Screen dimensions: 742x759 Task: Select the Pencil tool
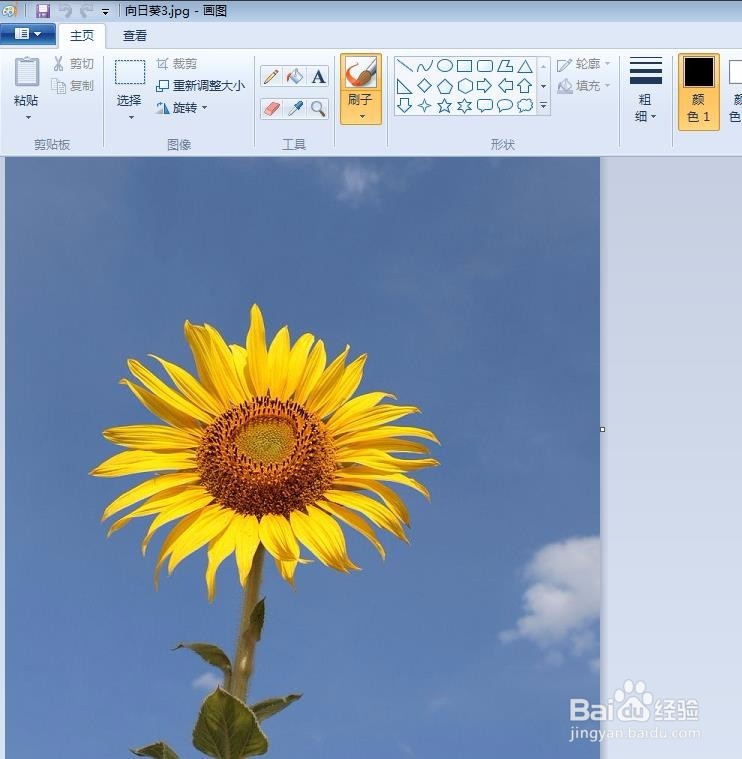click(272, 76)
